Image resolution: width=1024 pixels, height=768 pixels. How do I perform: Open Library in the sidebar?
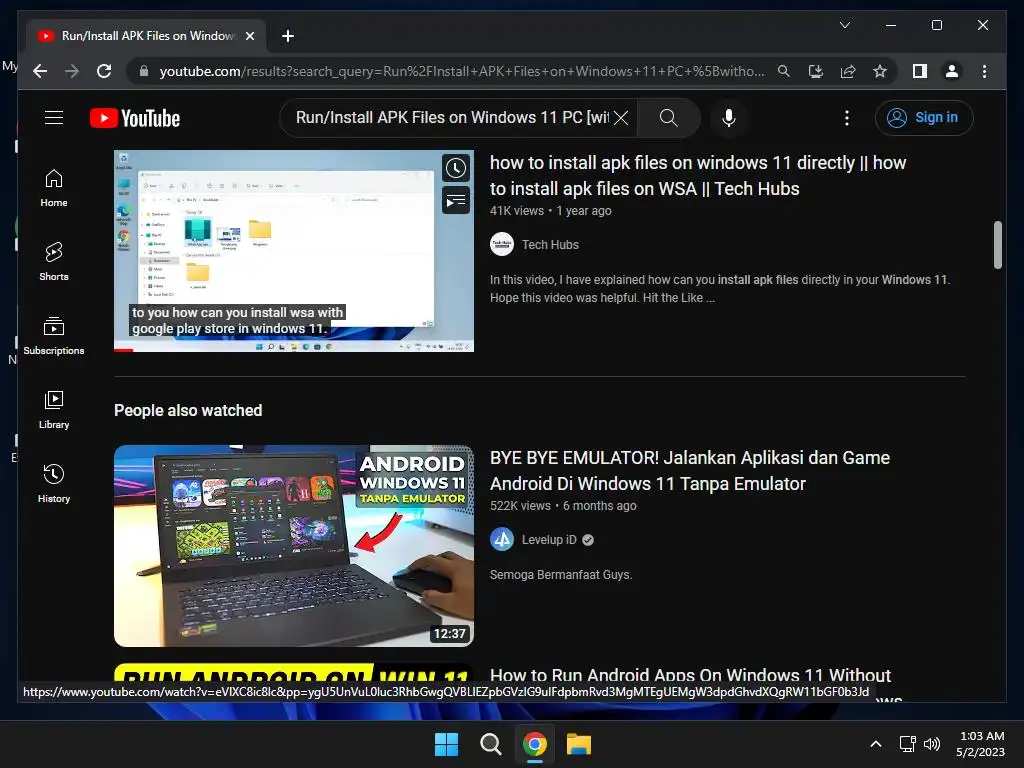tap(54, 409)
